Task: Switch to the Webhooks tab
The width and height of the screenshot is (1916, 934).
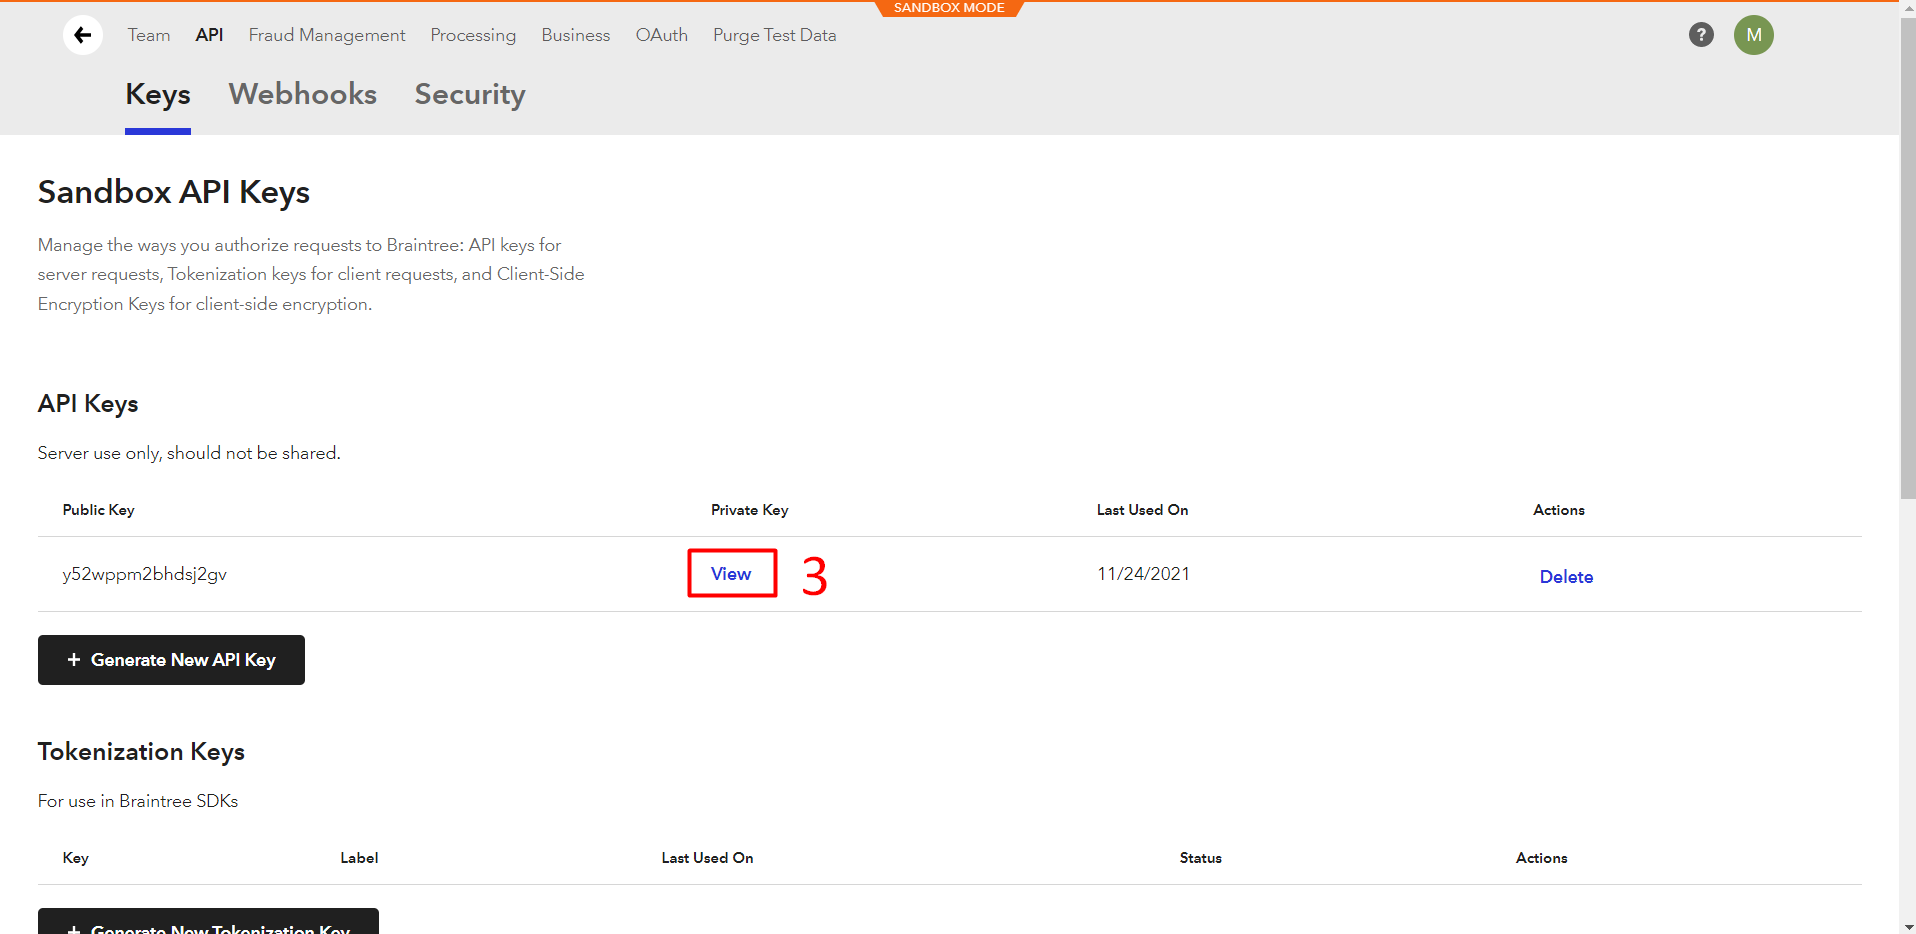Action: tap(302, 94)
